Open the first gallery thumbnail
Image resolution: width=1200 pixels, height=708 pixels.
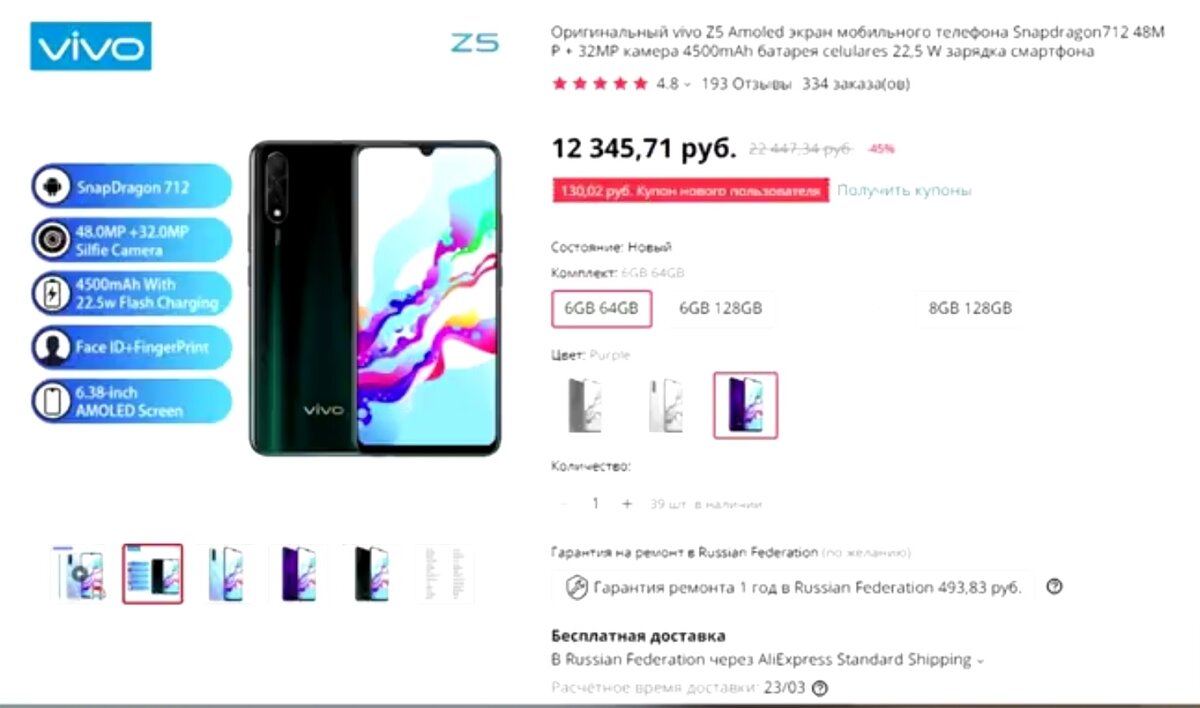(79, 574)
